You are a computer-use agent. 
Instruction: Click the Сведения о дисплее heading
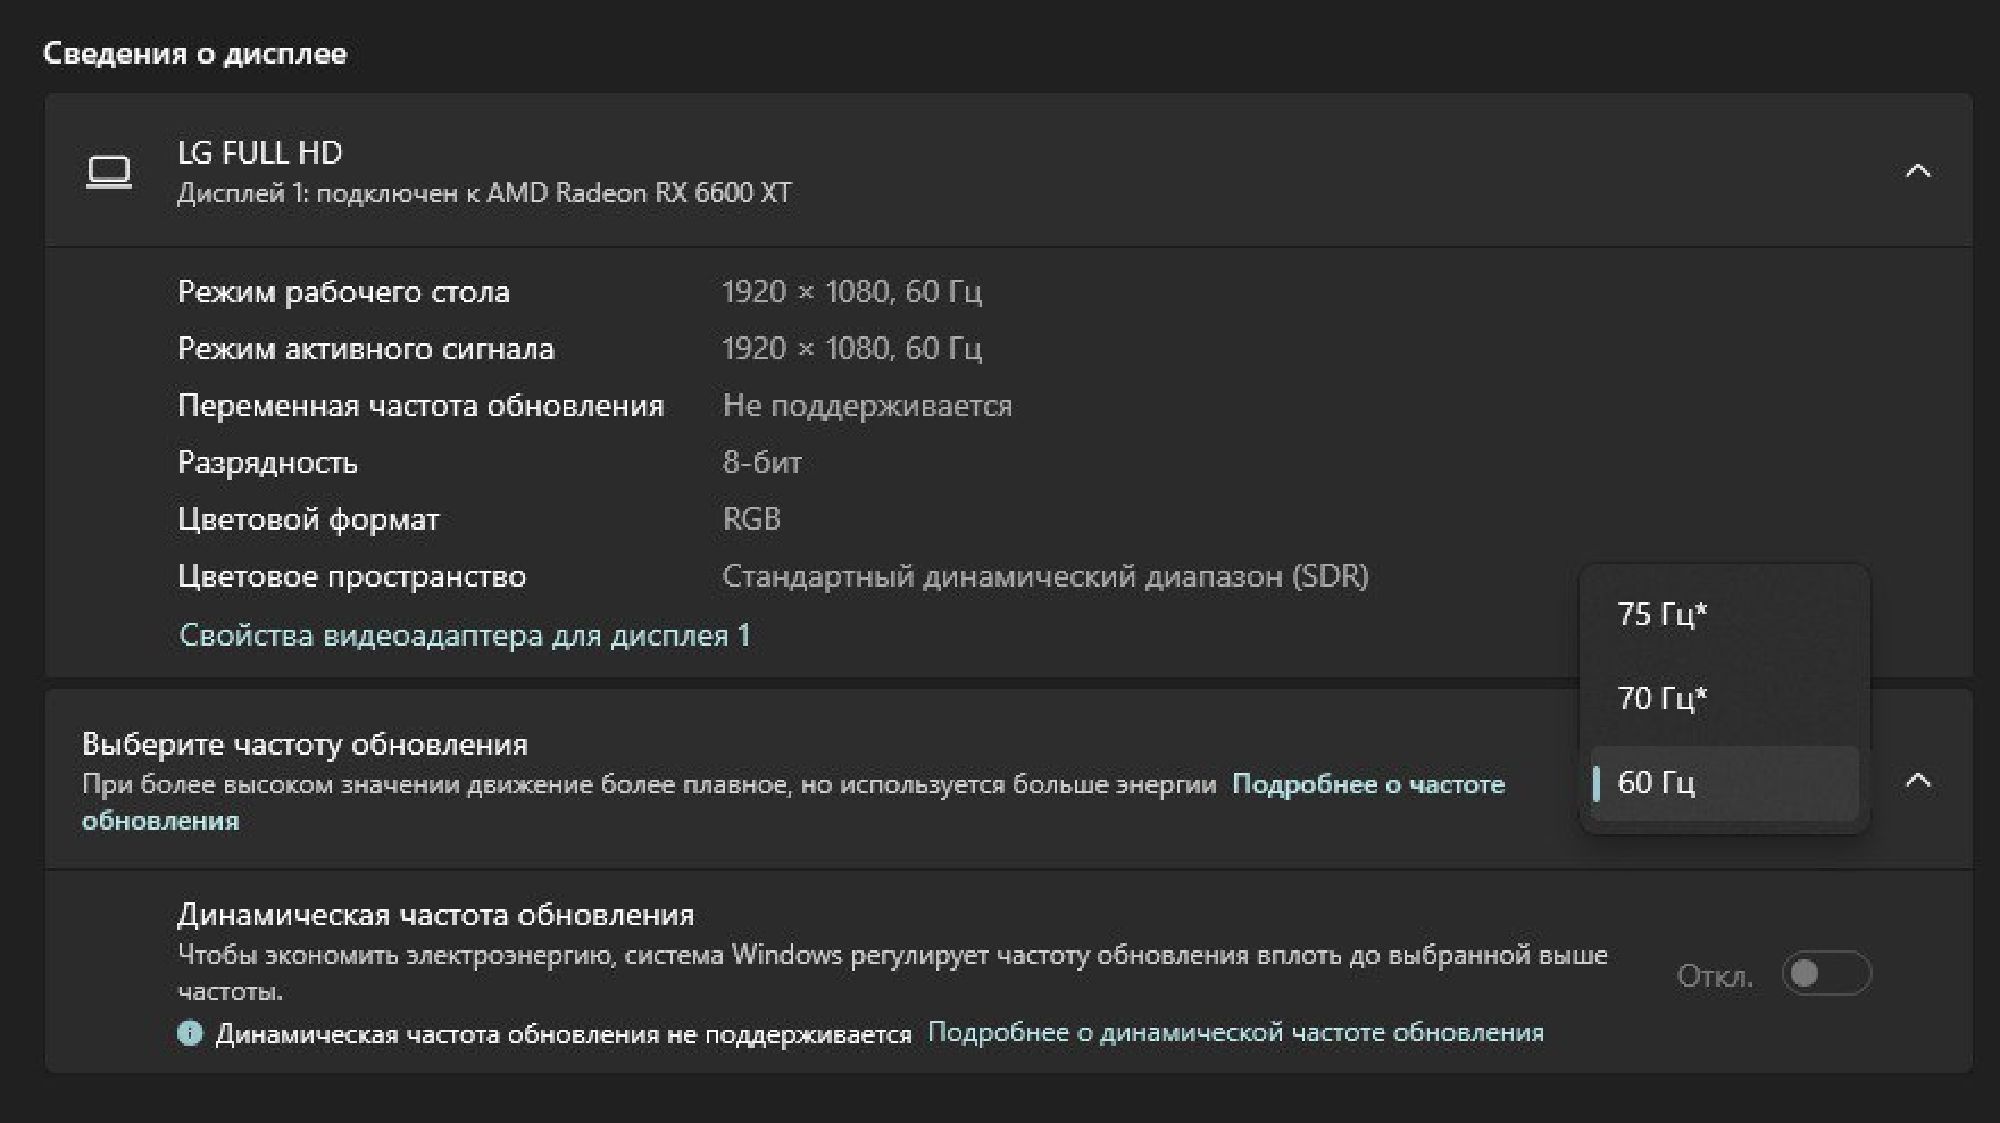pyautogui.click(x=195, y=54)
